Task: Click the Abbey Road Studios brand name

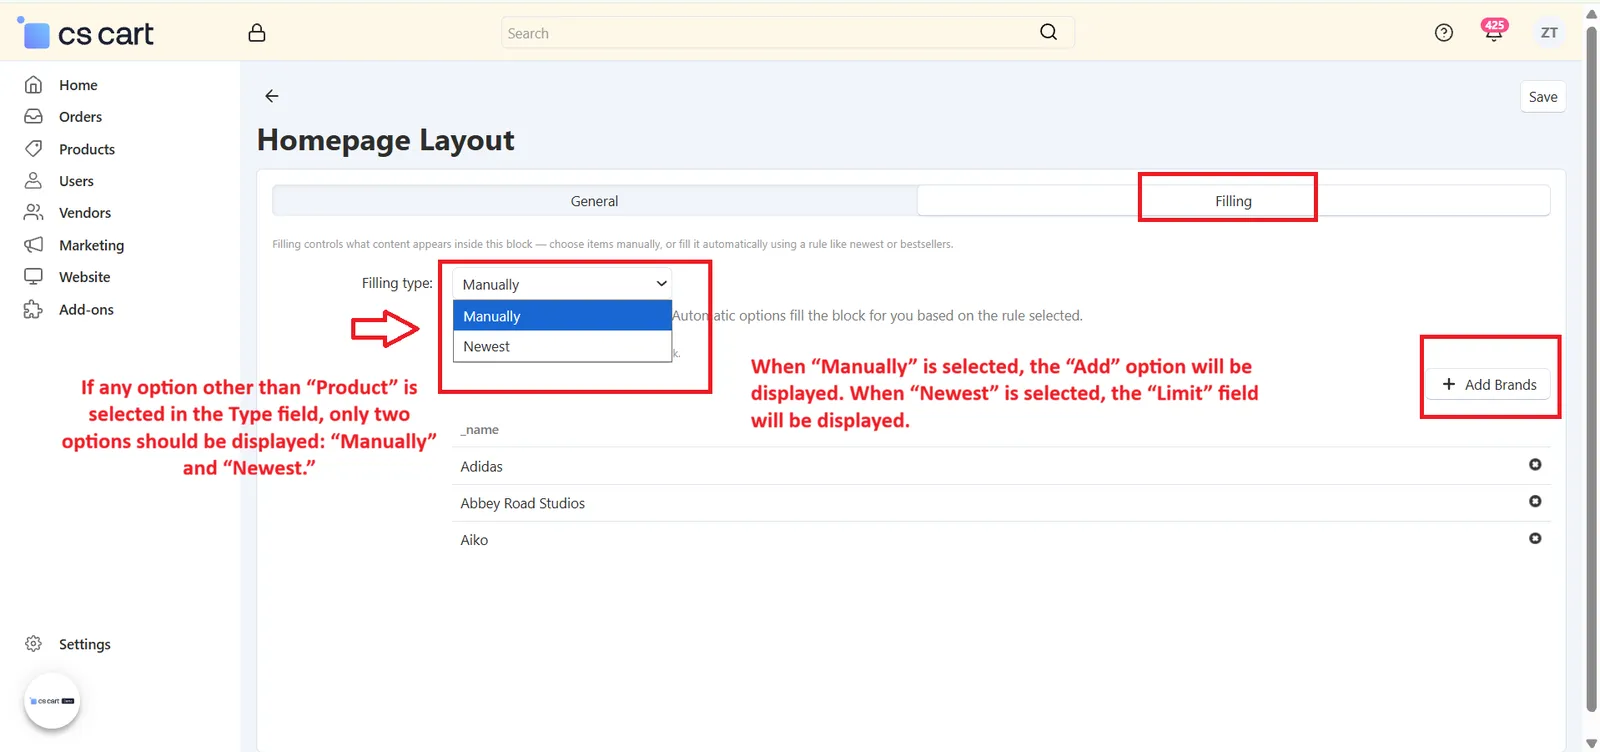Action: pos(523,504)
